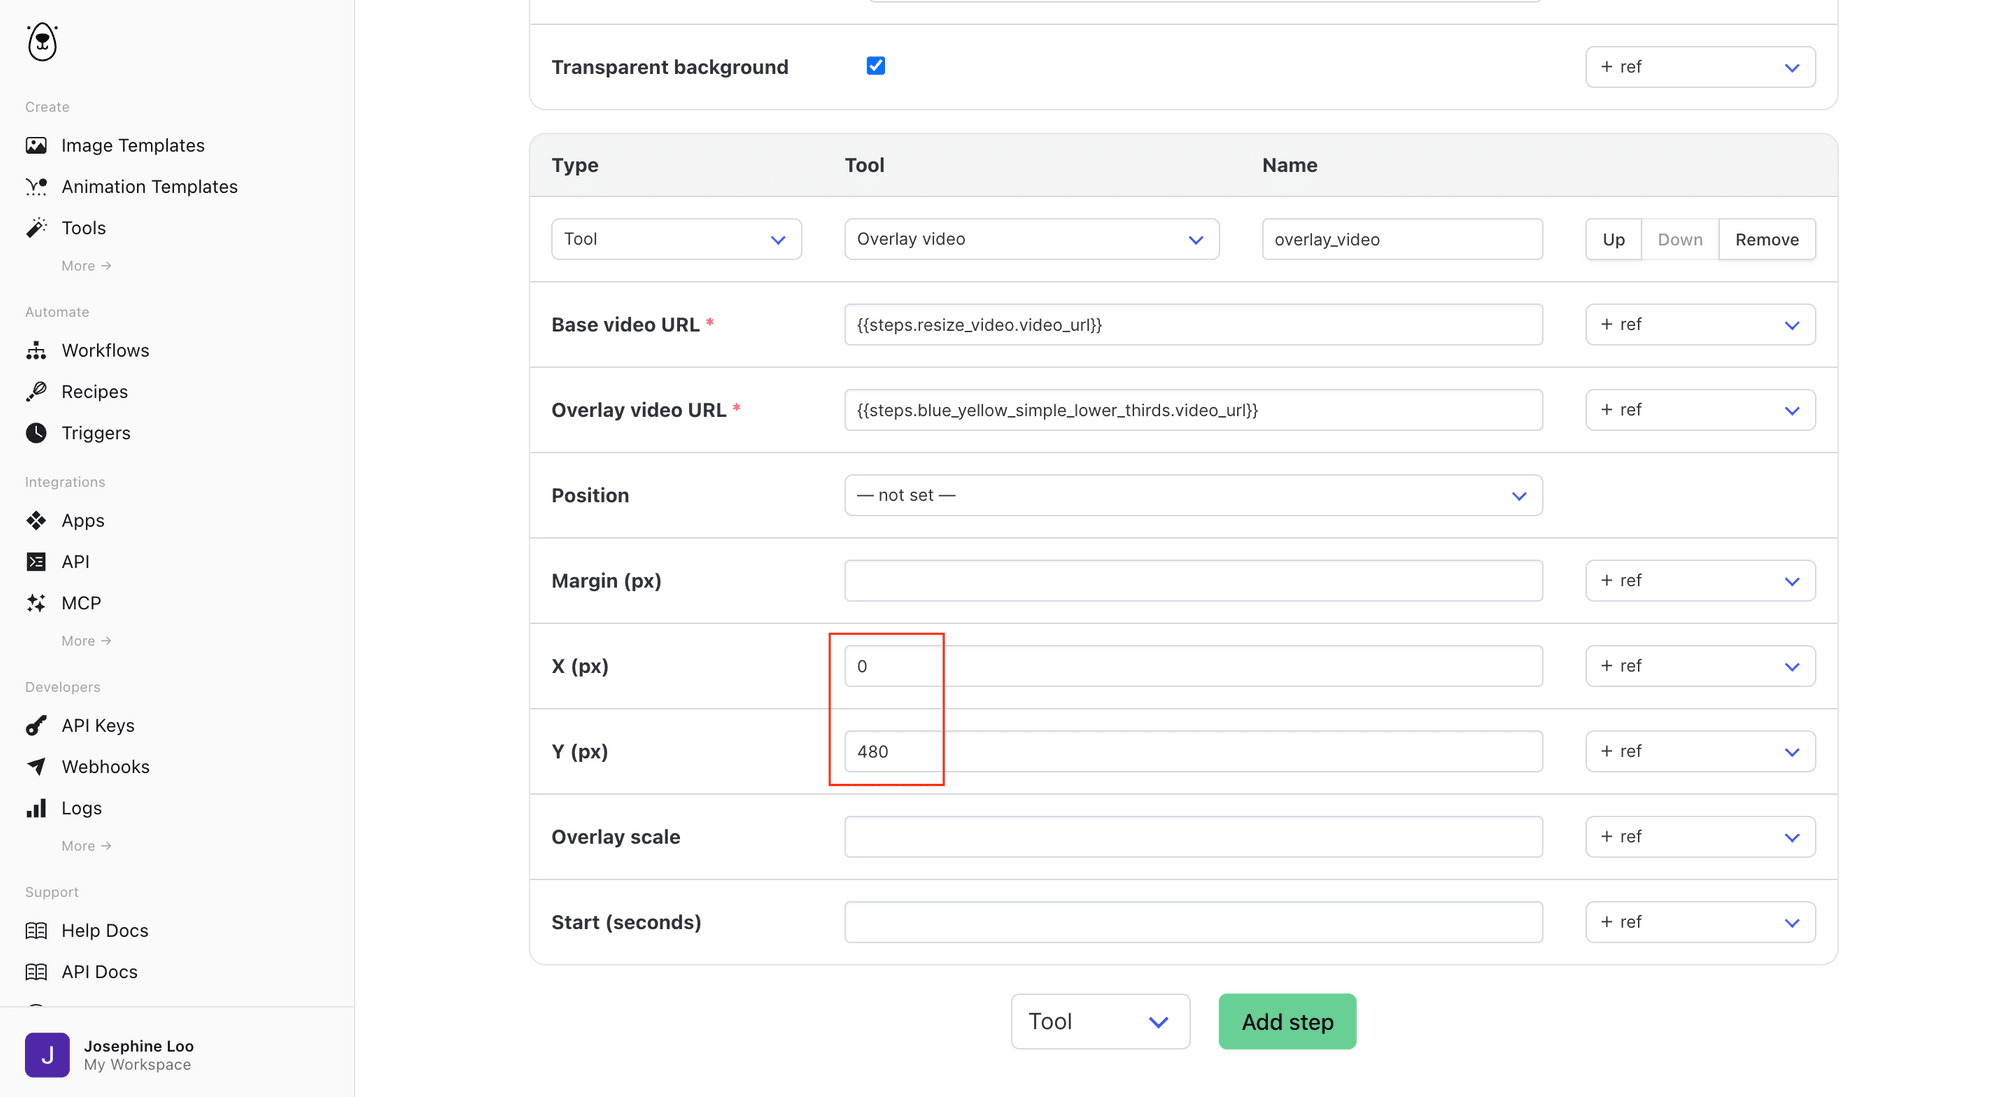Screen dimensions: 2000x1097
Task: Click the X (px) input field
Action: (1193, 666)
